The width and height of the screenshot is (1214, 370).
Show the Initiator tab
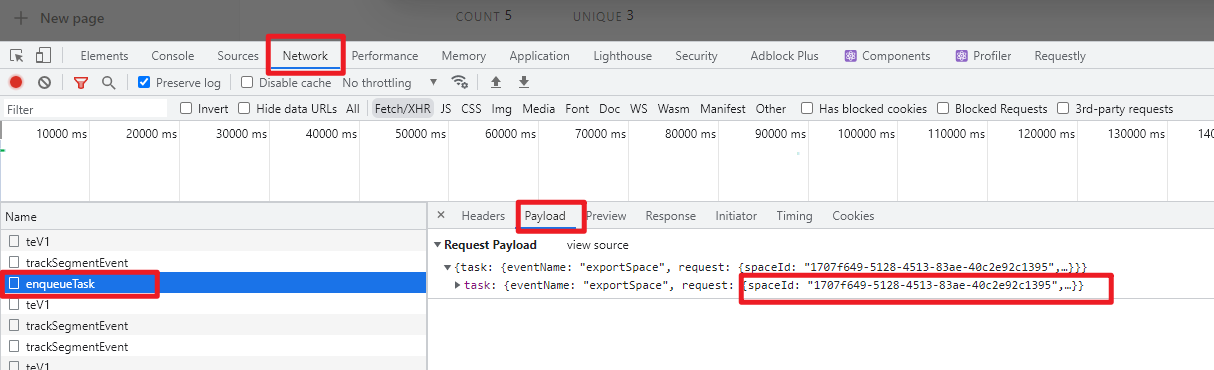click(x=736, y=216)
